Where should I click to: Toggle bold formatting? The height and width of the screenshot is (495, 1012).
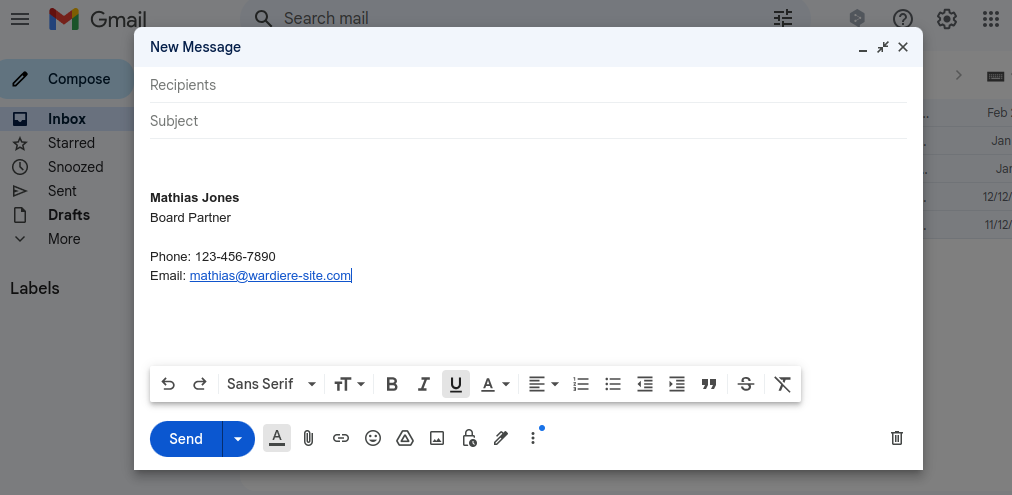(392, 384)
